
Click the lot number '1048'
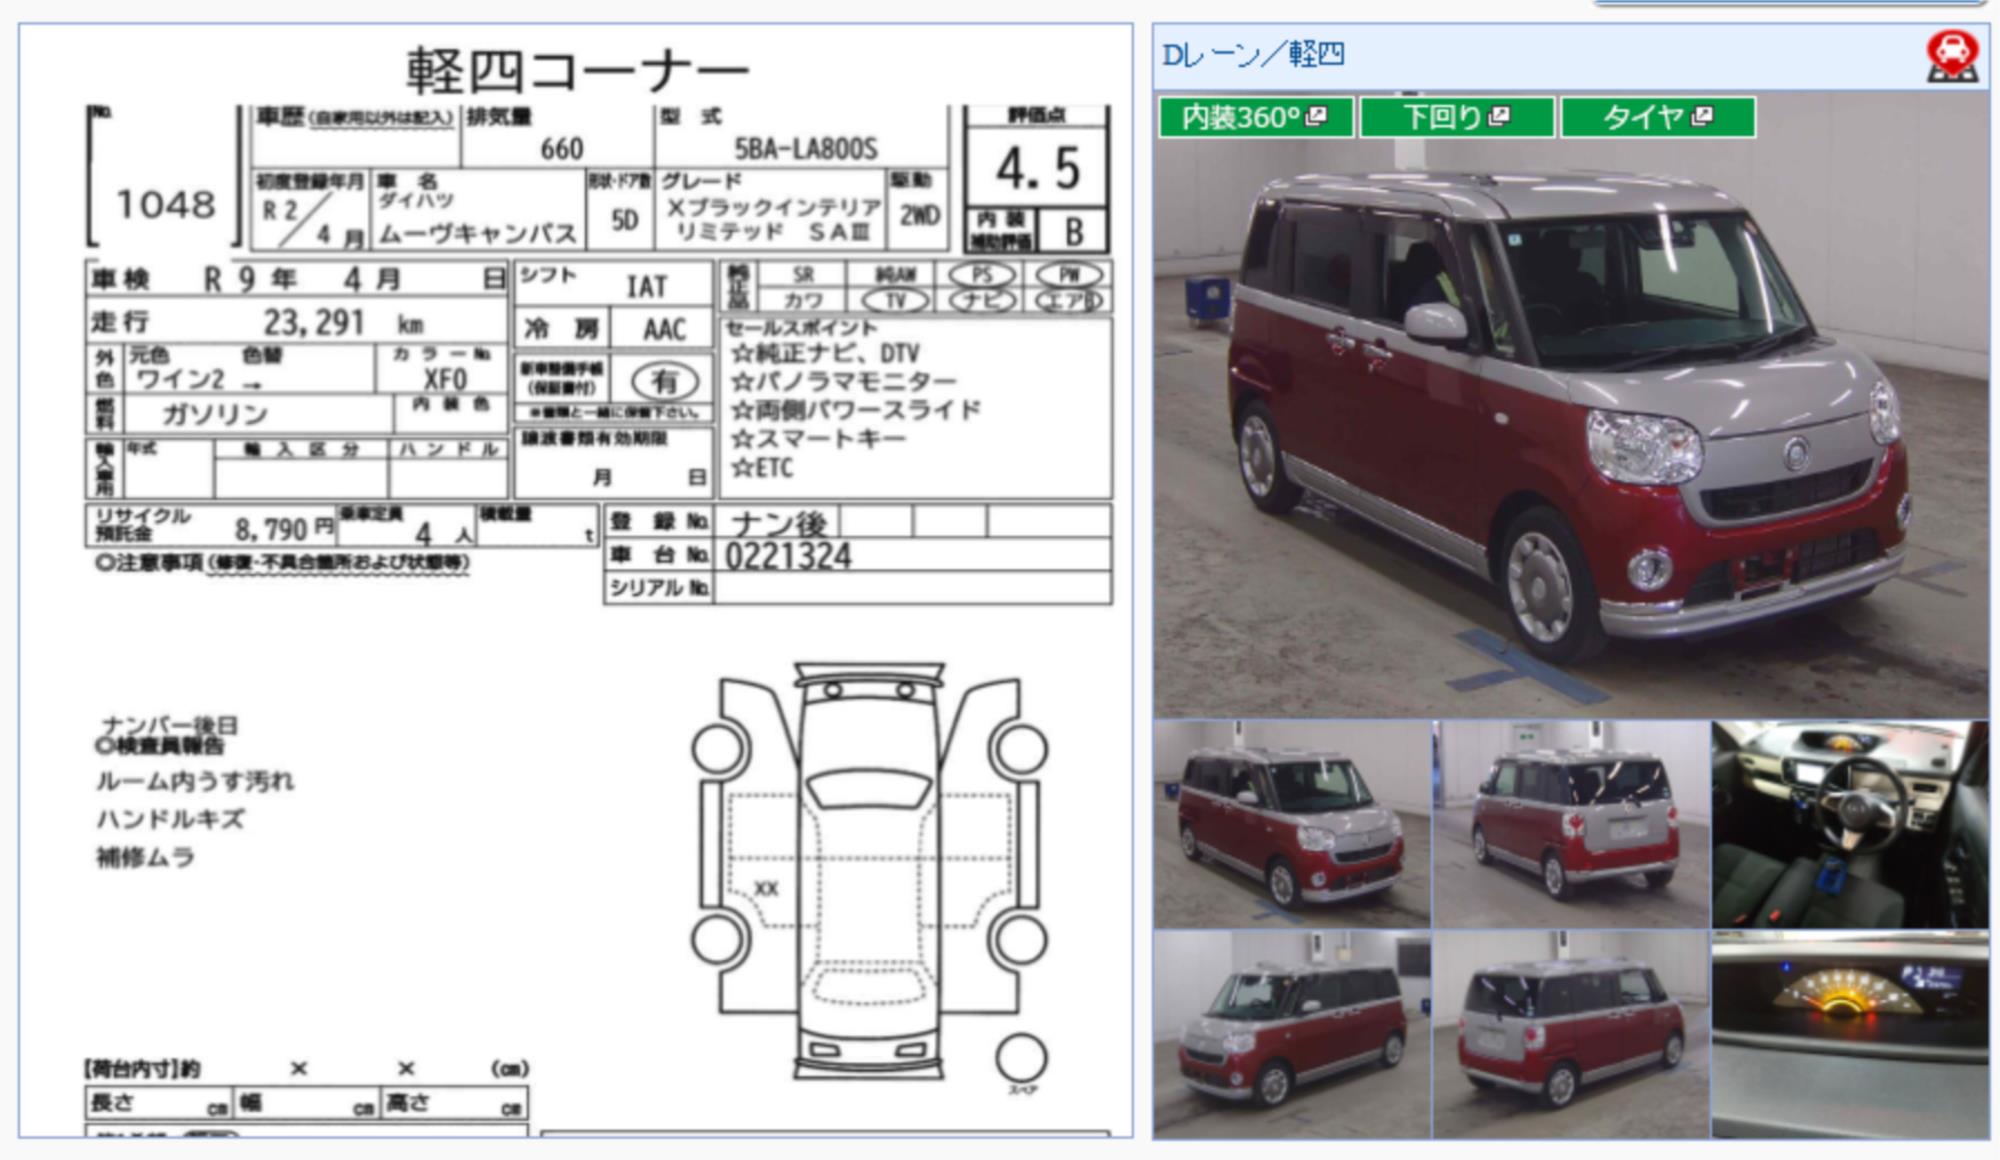(166, 205)
